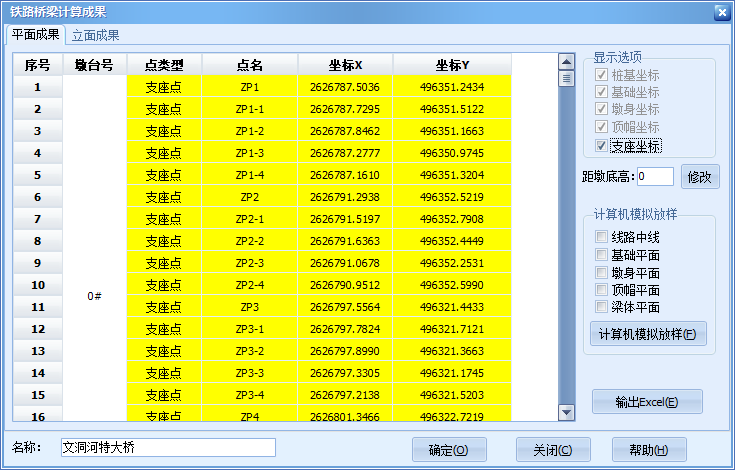Image resolution: width=735 pixels, height=470 pixels.
Task: Check the 梁体平面 option
Action: [601, 307]
